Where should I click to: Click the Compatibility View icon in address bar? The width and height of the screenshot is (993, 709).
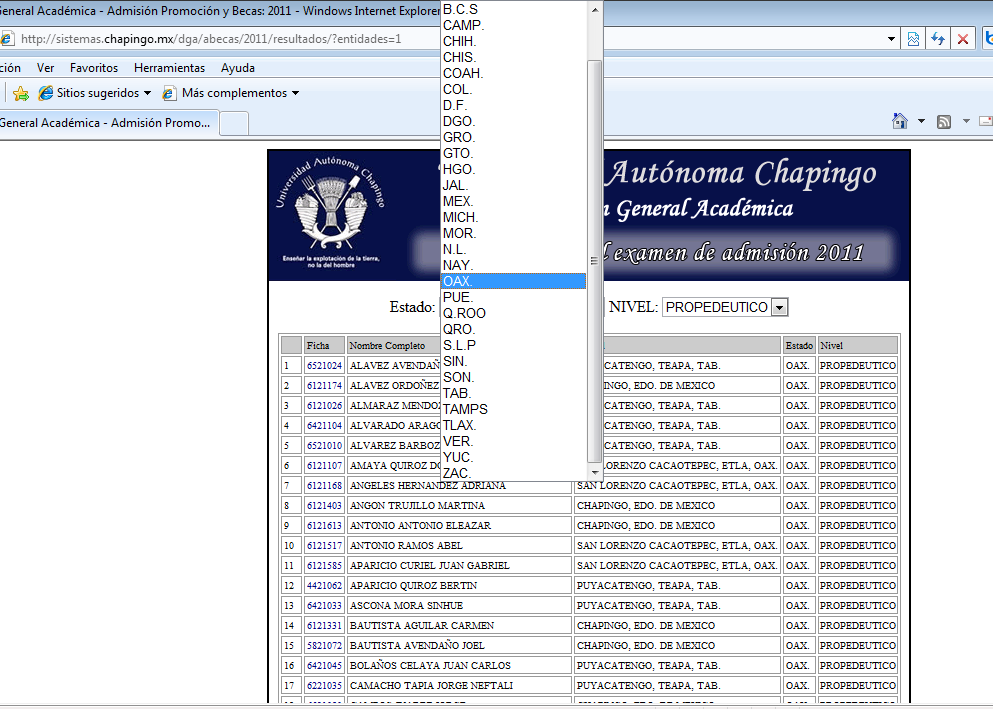click(x=913, y=39)
